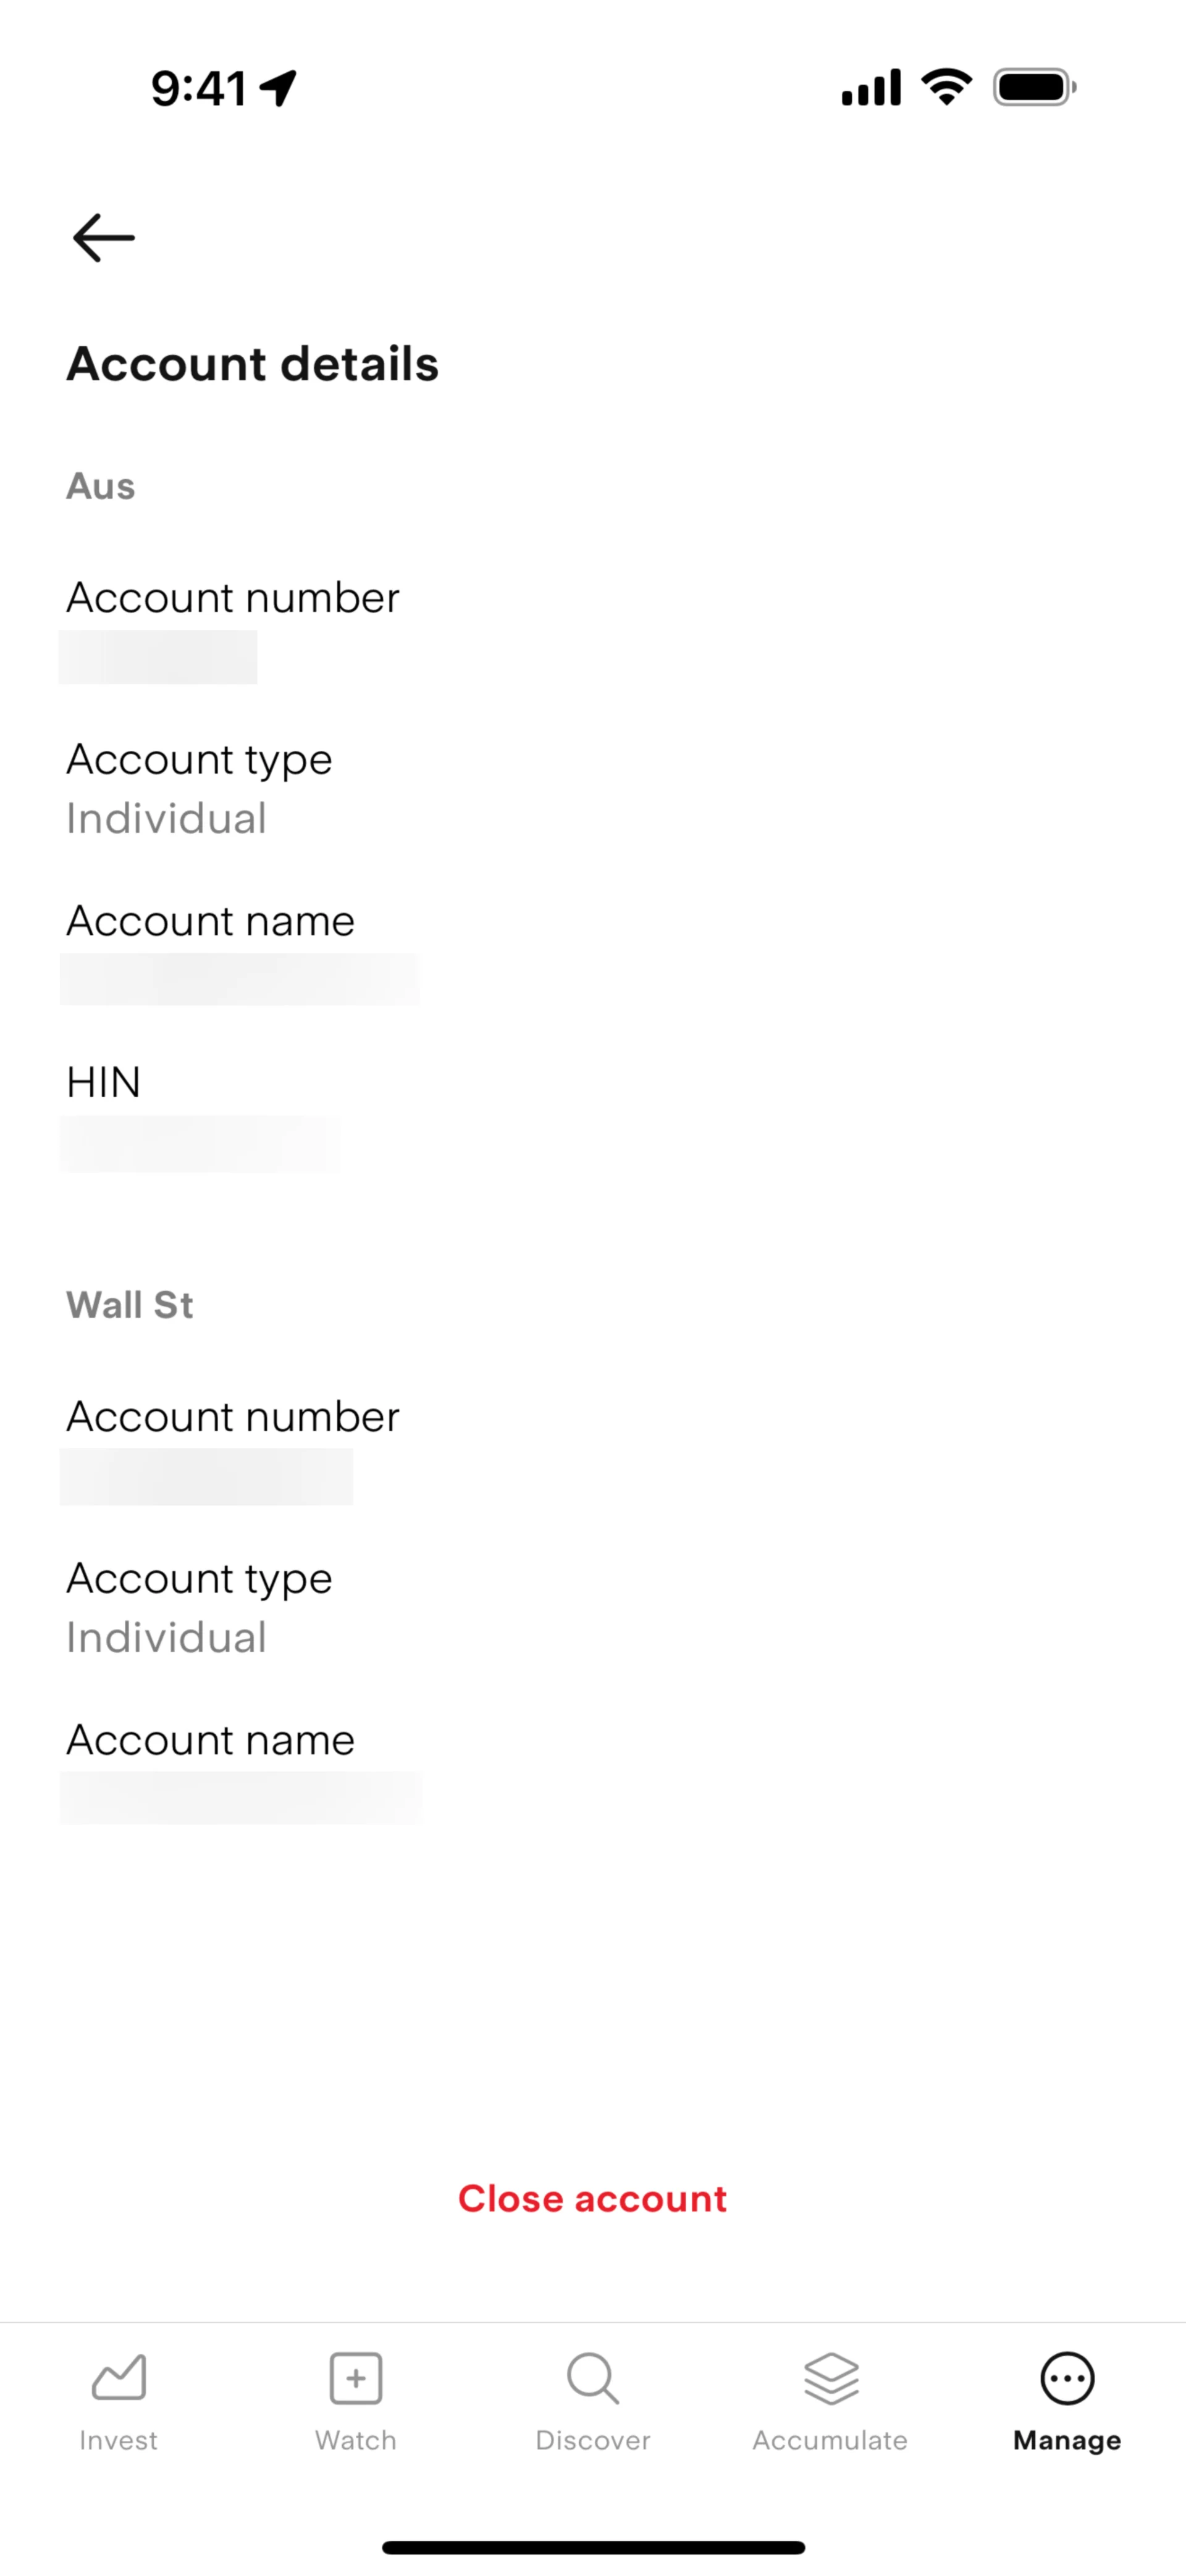Select the Aus account number value
1186x2576 pixels.
point(158,657)
